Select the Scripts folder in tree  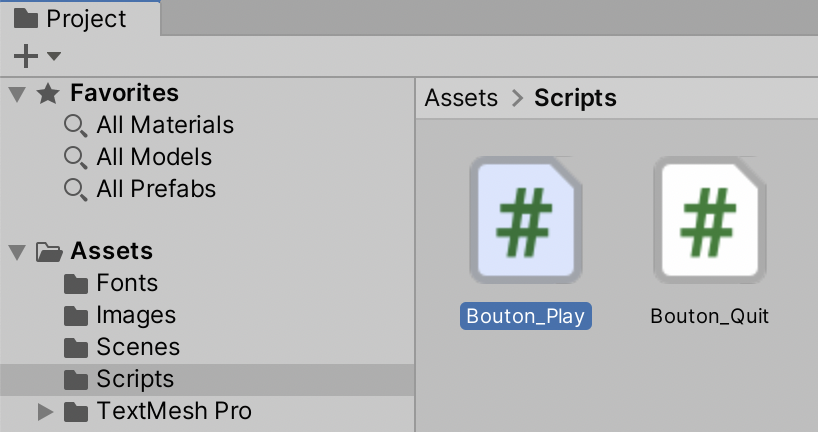click(135, 379)
